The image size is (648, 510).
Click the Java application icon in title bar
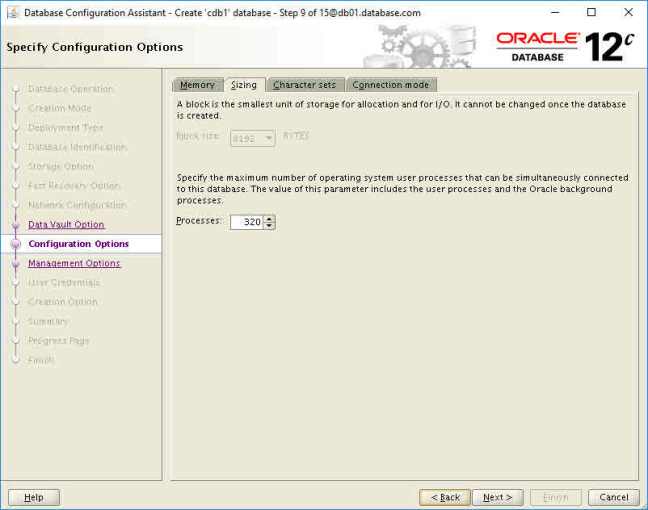click(x=11, y=12)
